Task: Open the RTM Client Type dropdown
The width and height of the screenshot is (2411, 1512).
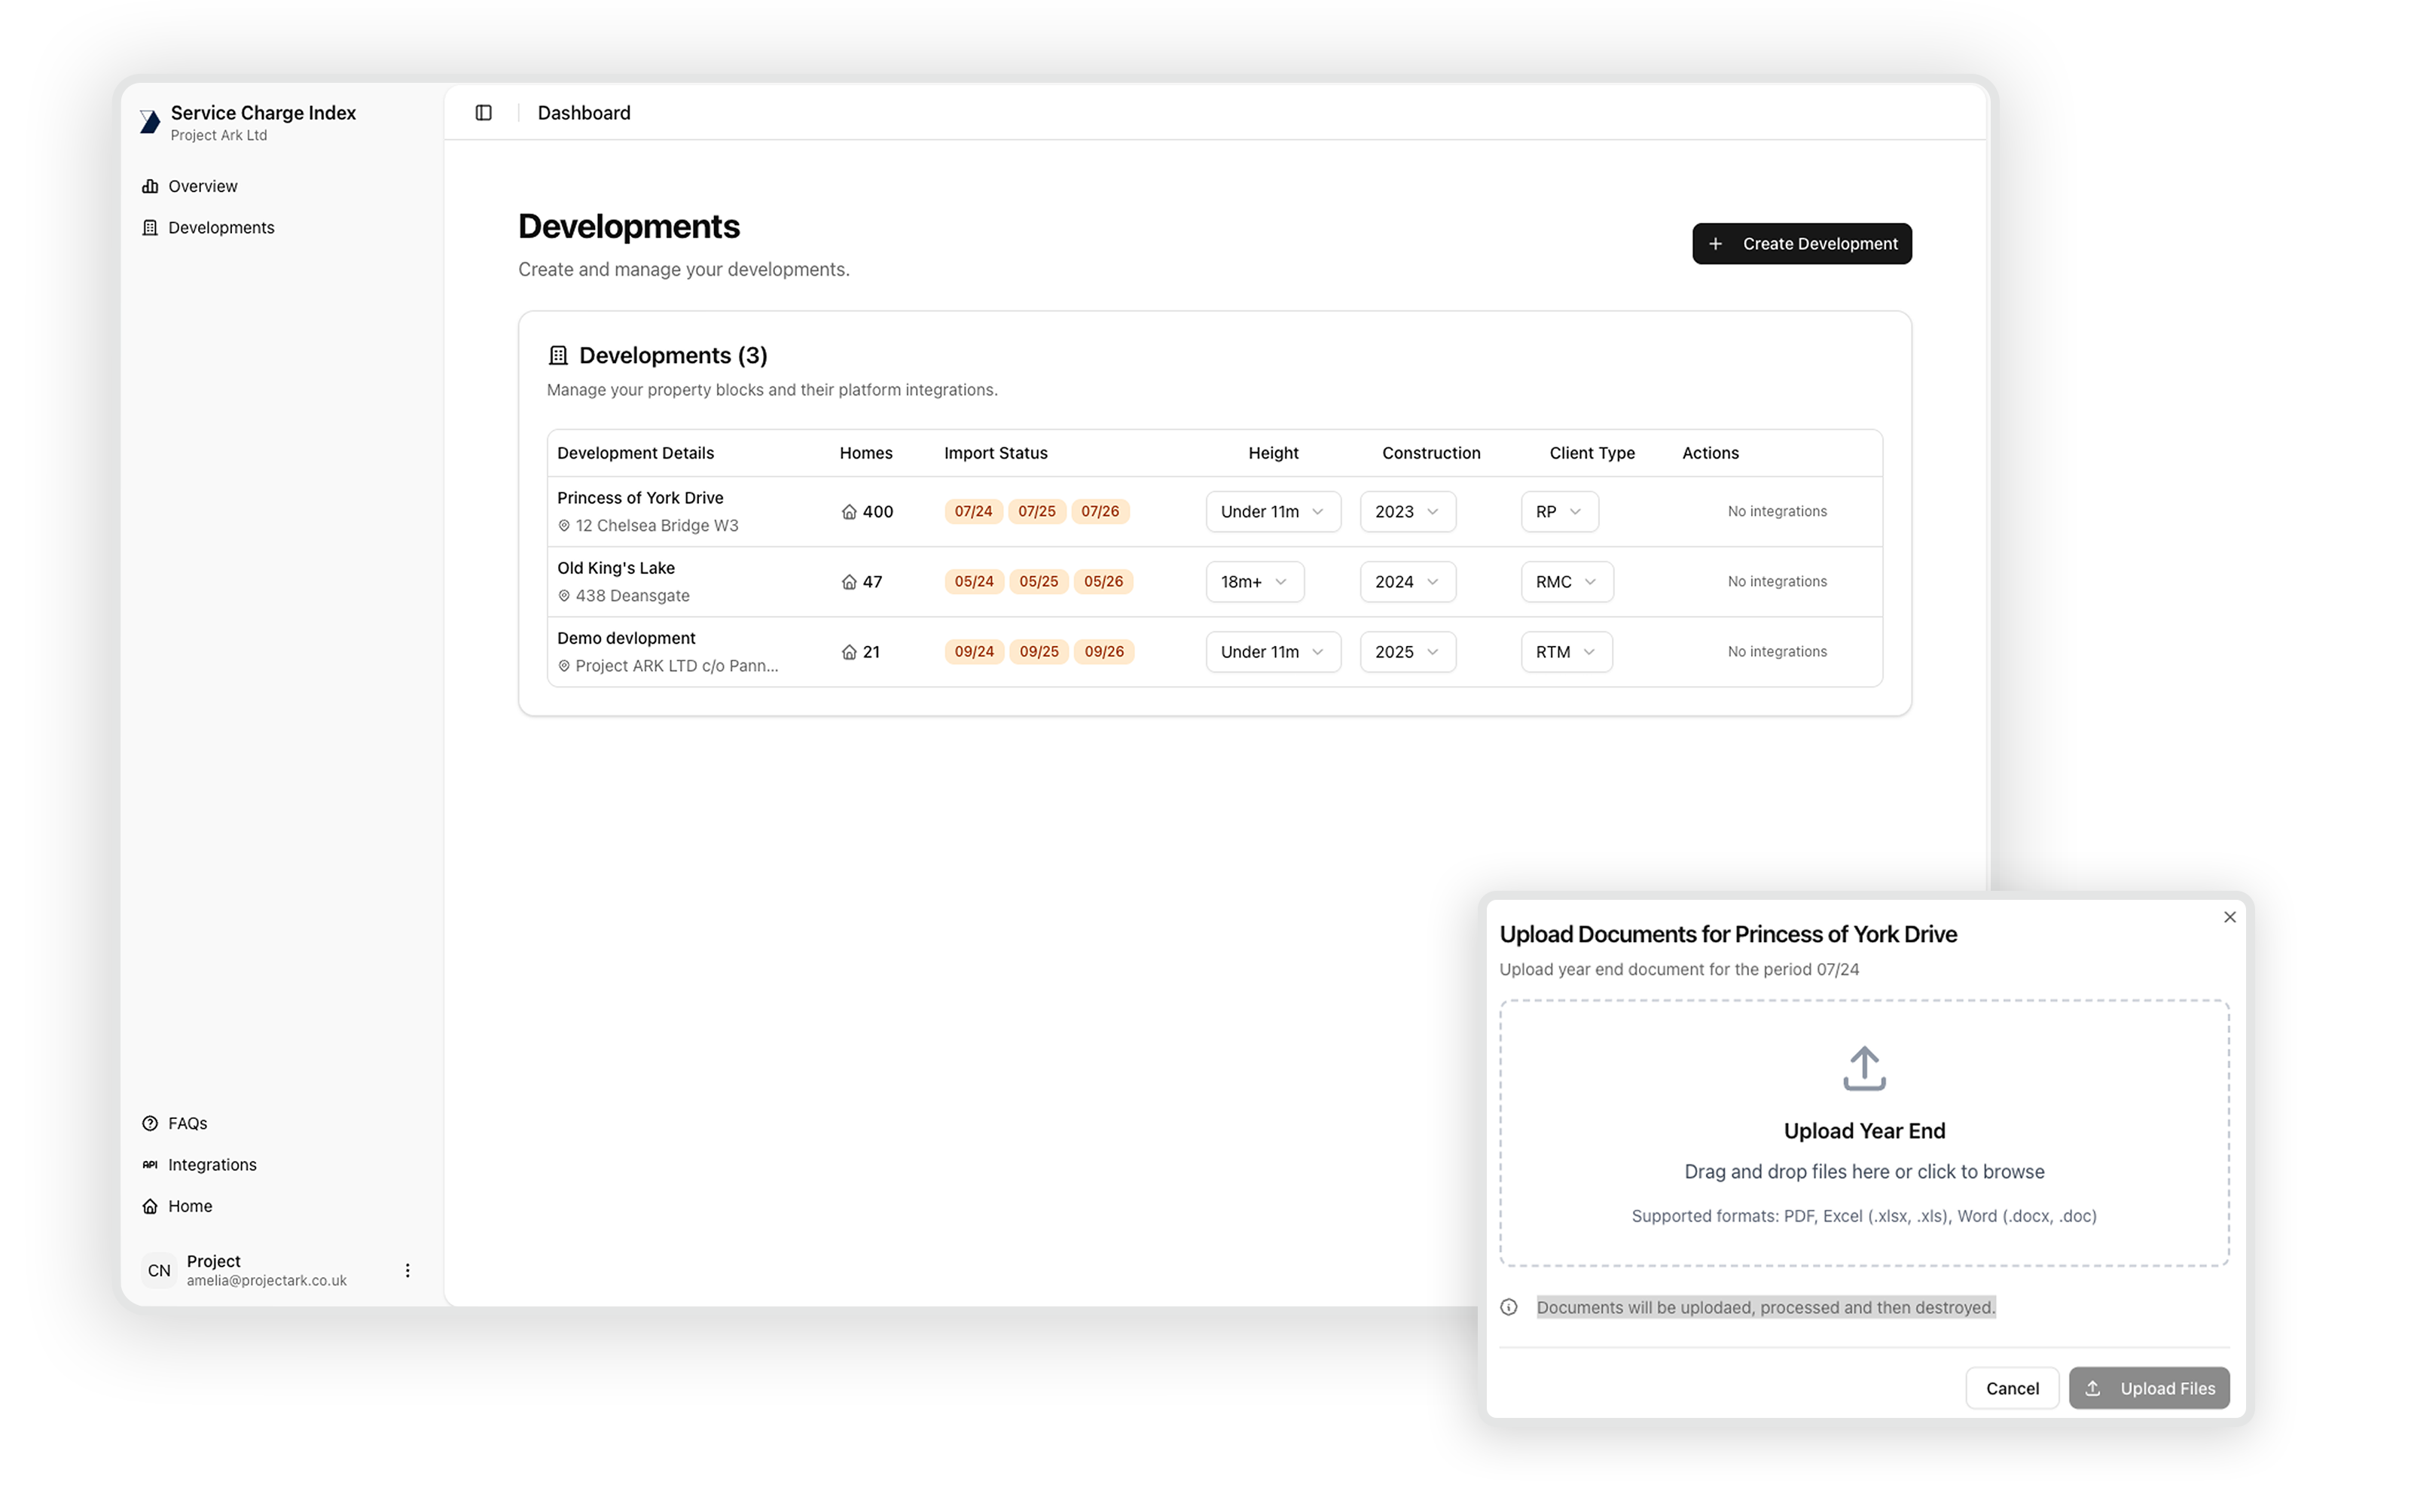Action: [1565, 652]
